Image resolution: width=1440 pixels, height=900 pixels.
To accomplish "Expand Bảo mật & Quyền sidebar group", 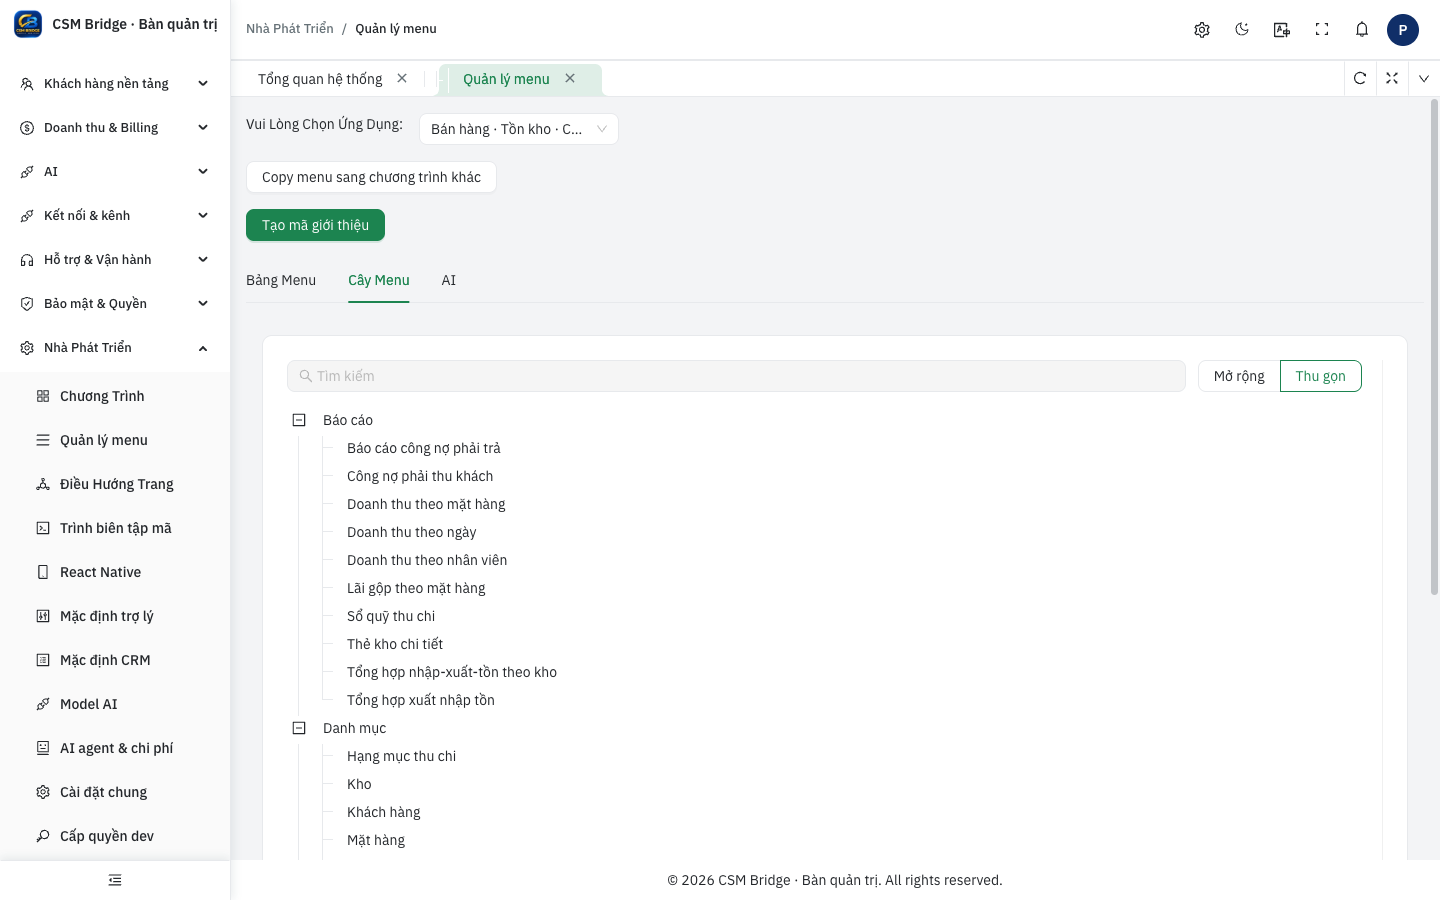I will pos(115,304).
